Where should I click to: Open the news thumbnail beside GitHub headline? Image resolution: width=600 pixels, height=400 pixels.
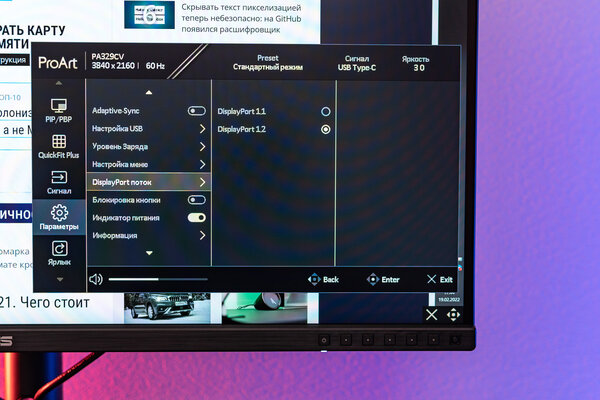(149, 15)
